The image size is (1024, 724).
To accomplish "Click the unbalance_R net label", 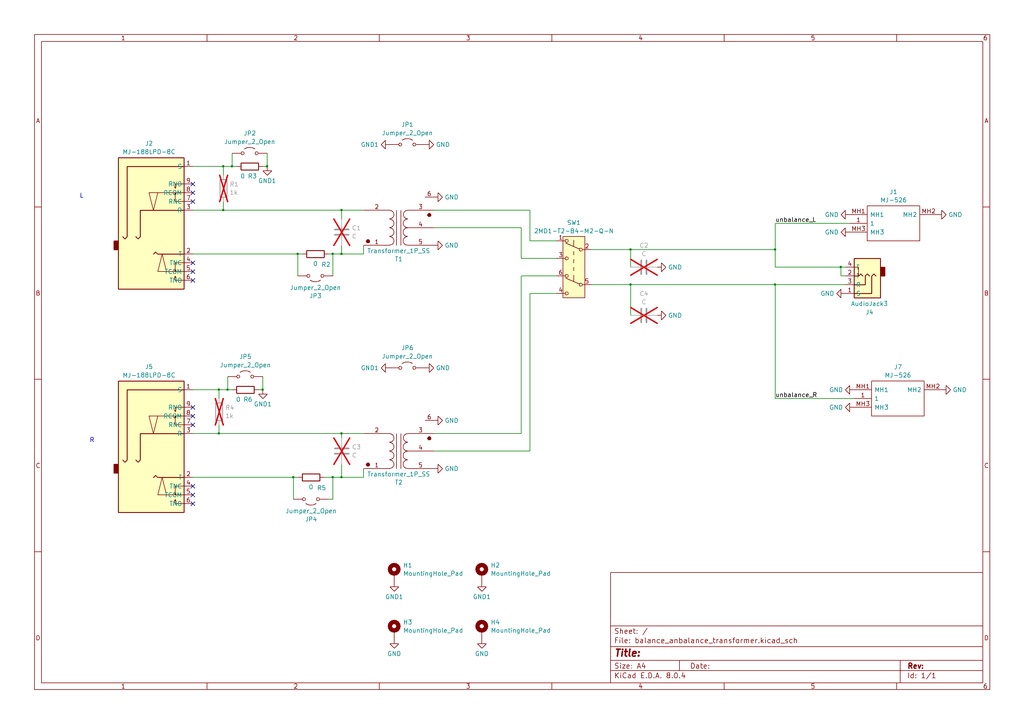I will (x=796, y=395).
